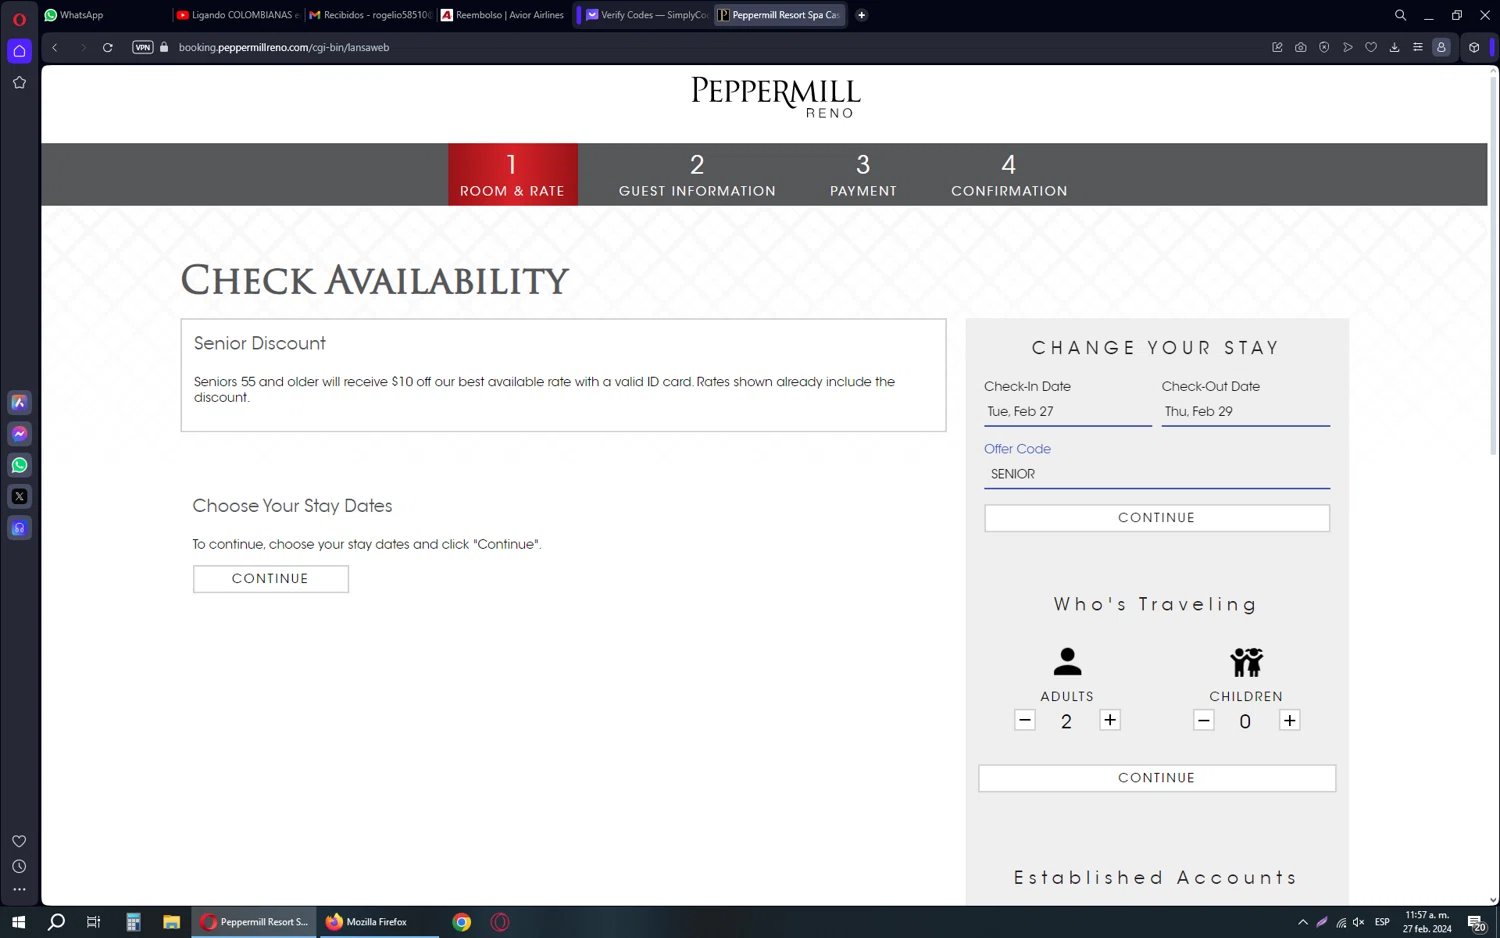The image size is (1500, 938).
Task: Open the Windows Start menu
Action: click(18, 922)
